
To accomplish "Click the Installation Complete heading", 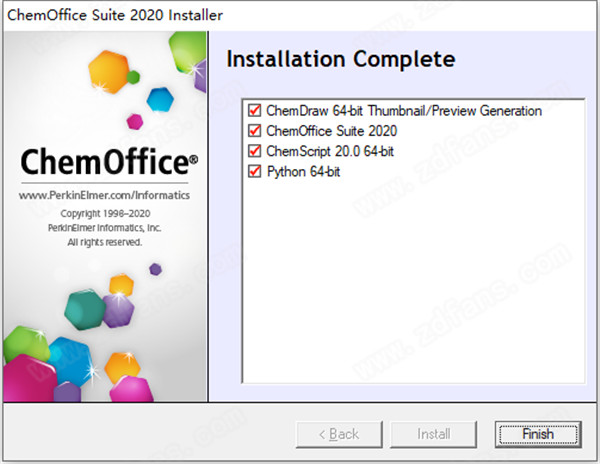I will point(341,59).
